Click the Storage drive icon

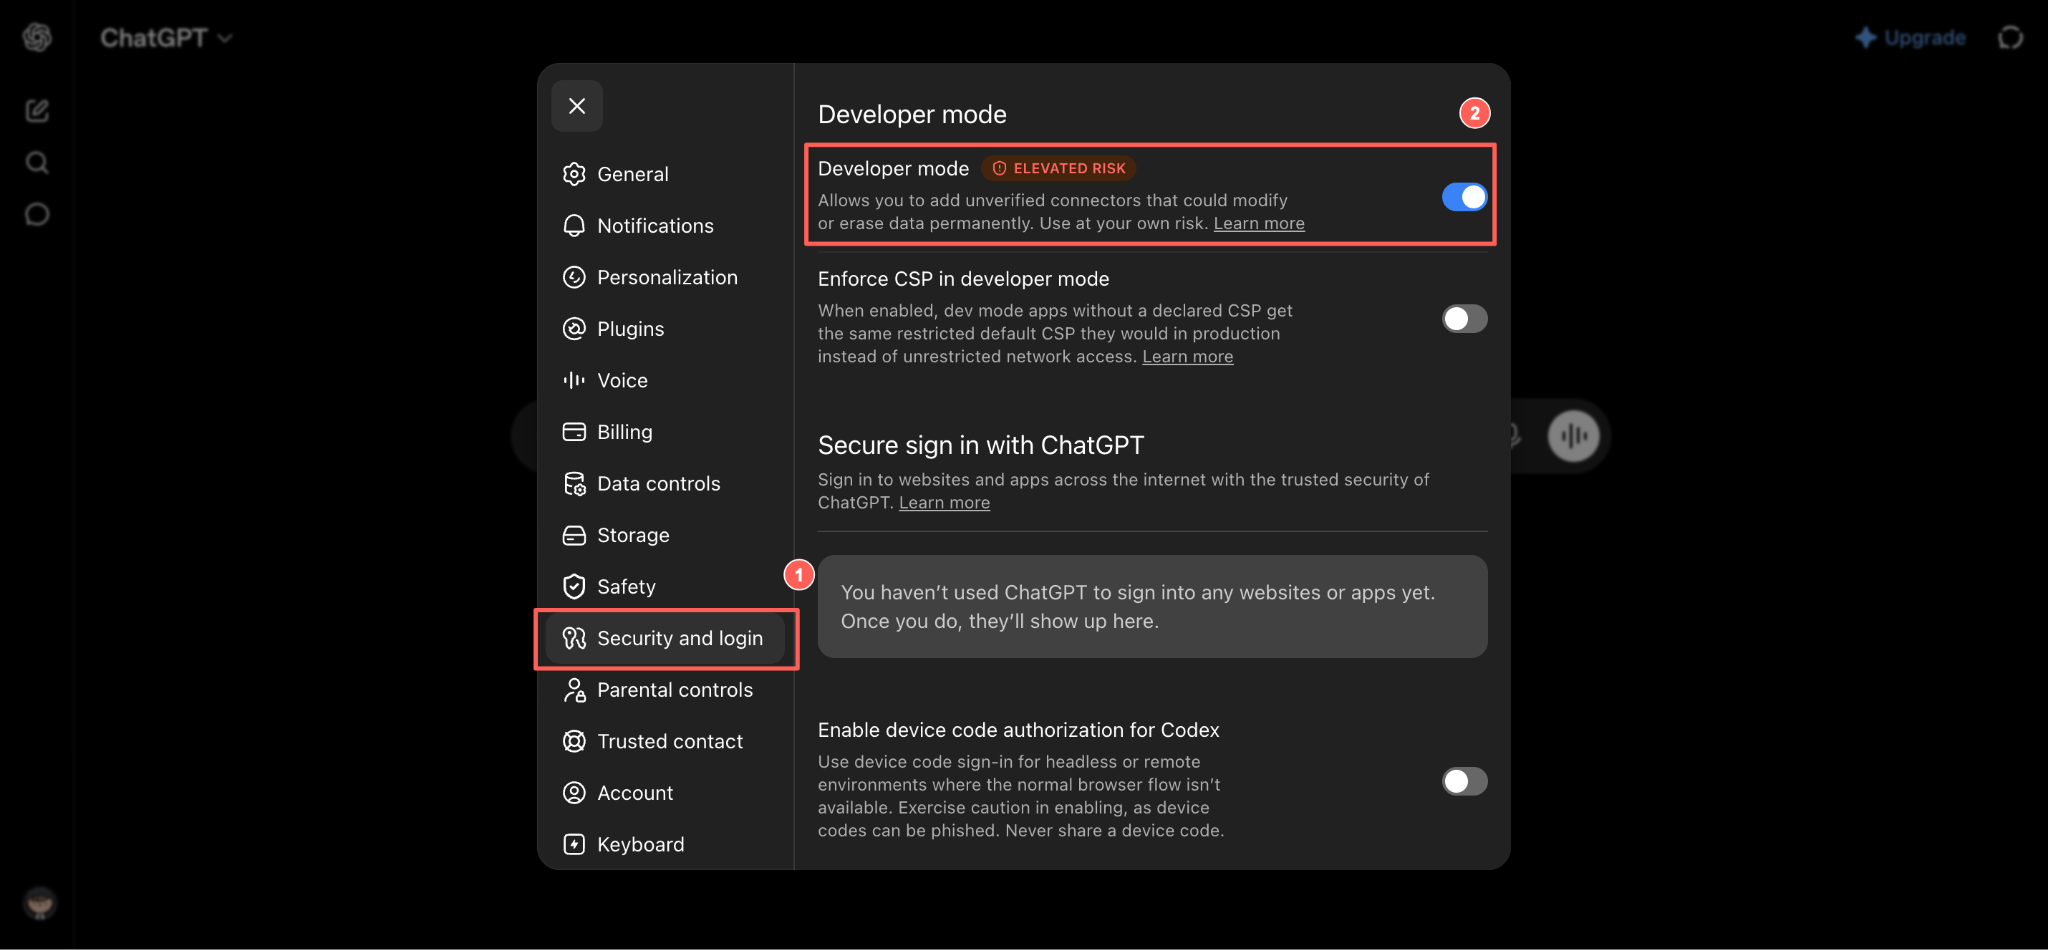pos(574,535)
